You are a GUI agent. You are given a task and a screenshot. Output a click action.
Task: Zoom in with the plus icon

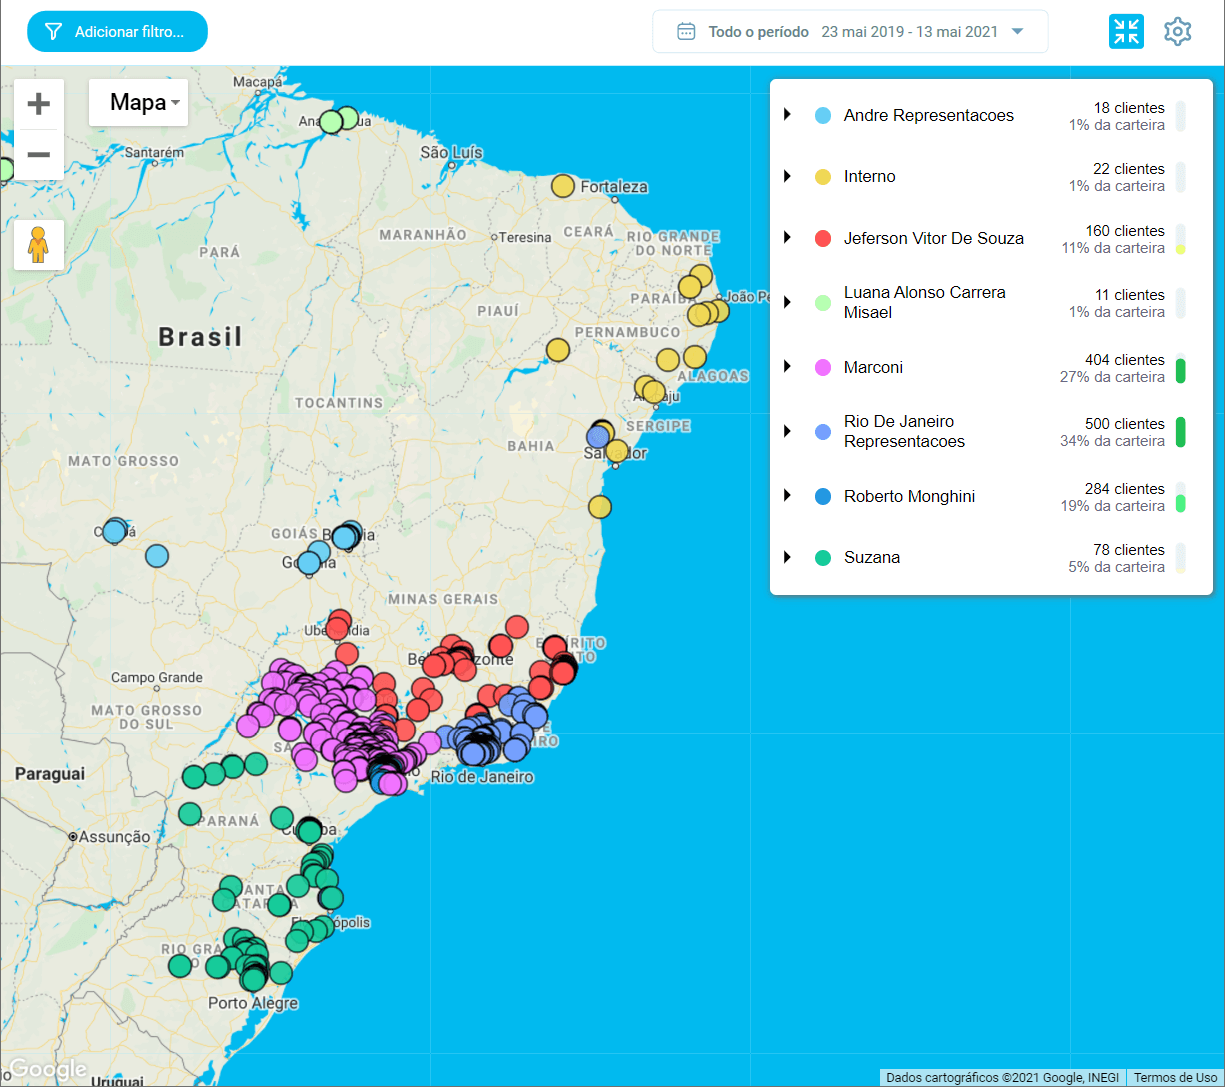[x=38, y=103]
